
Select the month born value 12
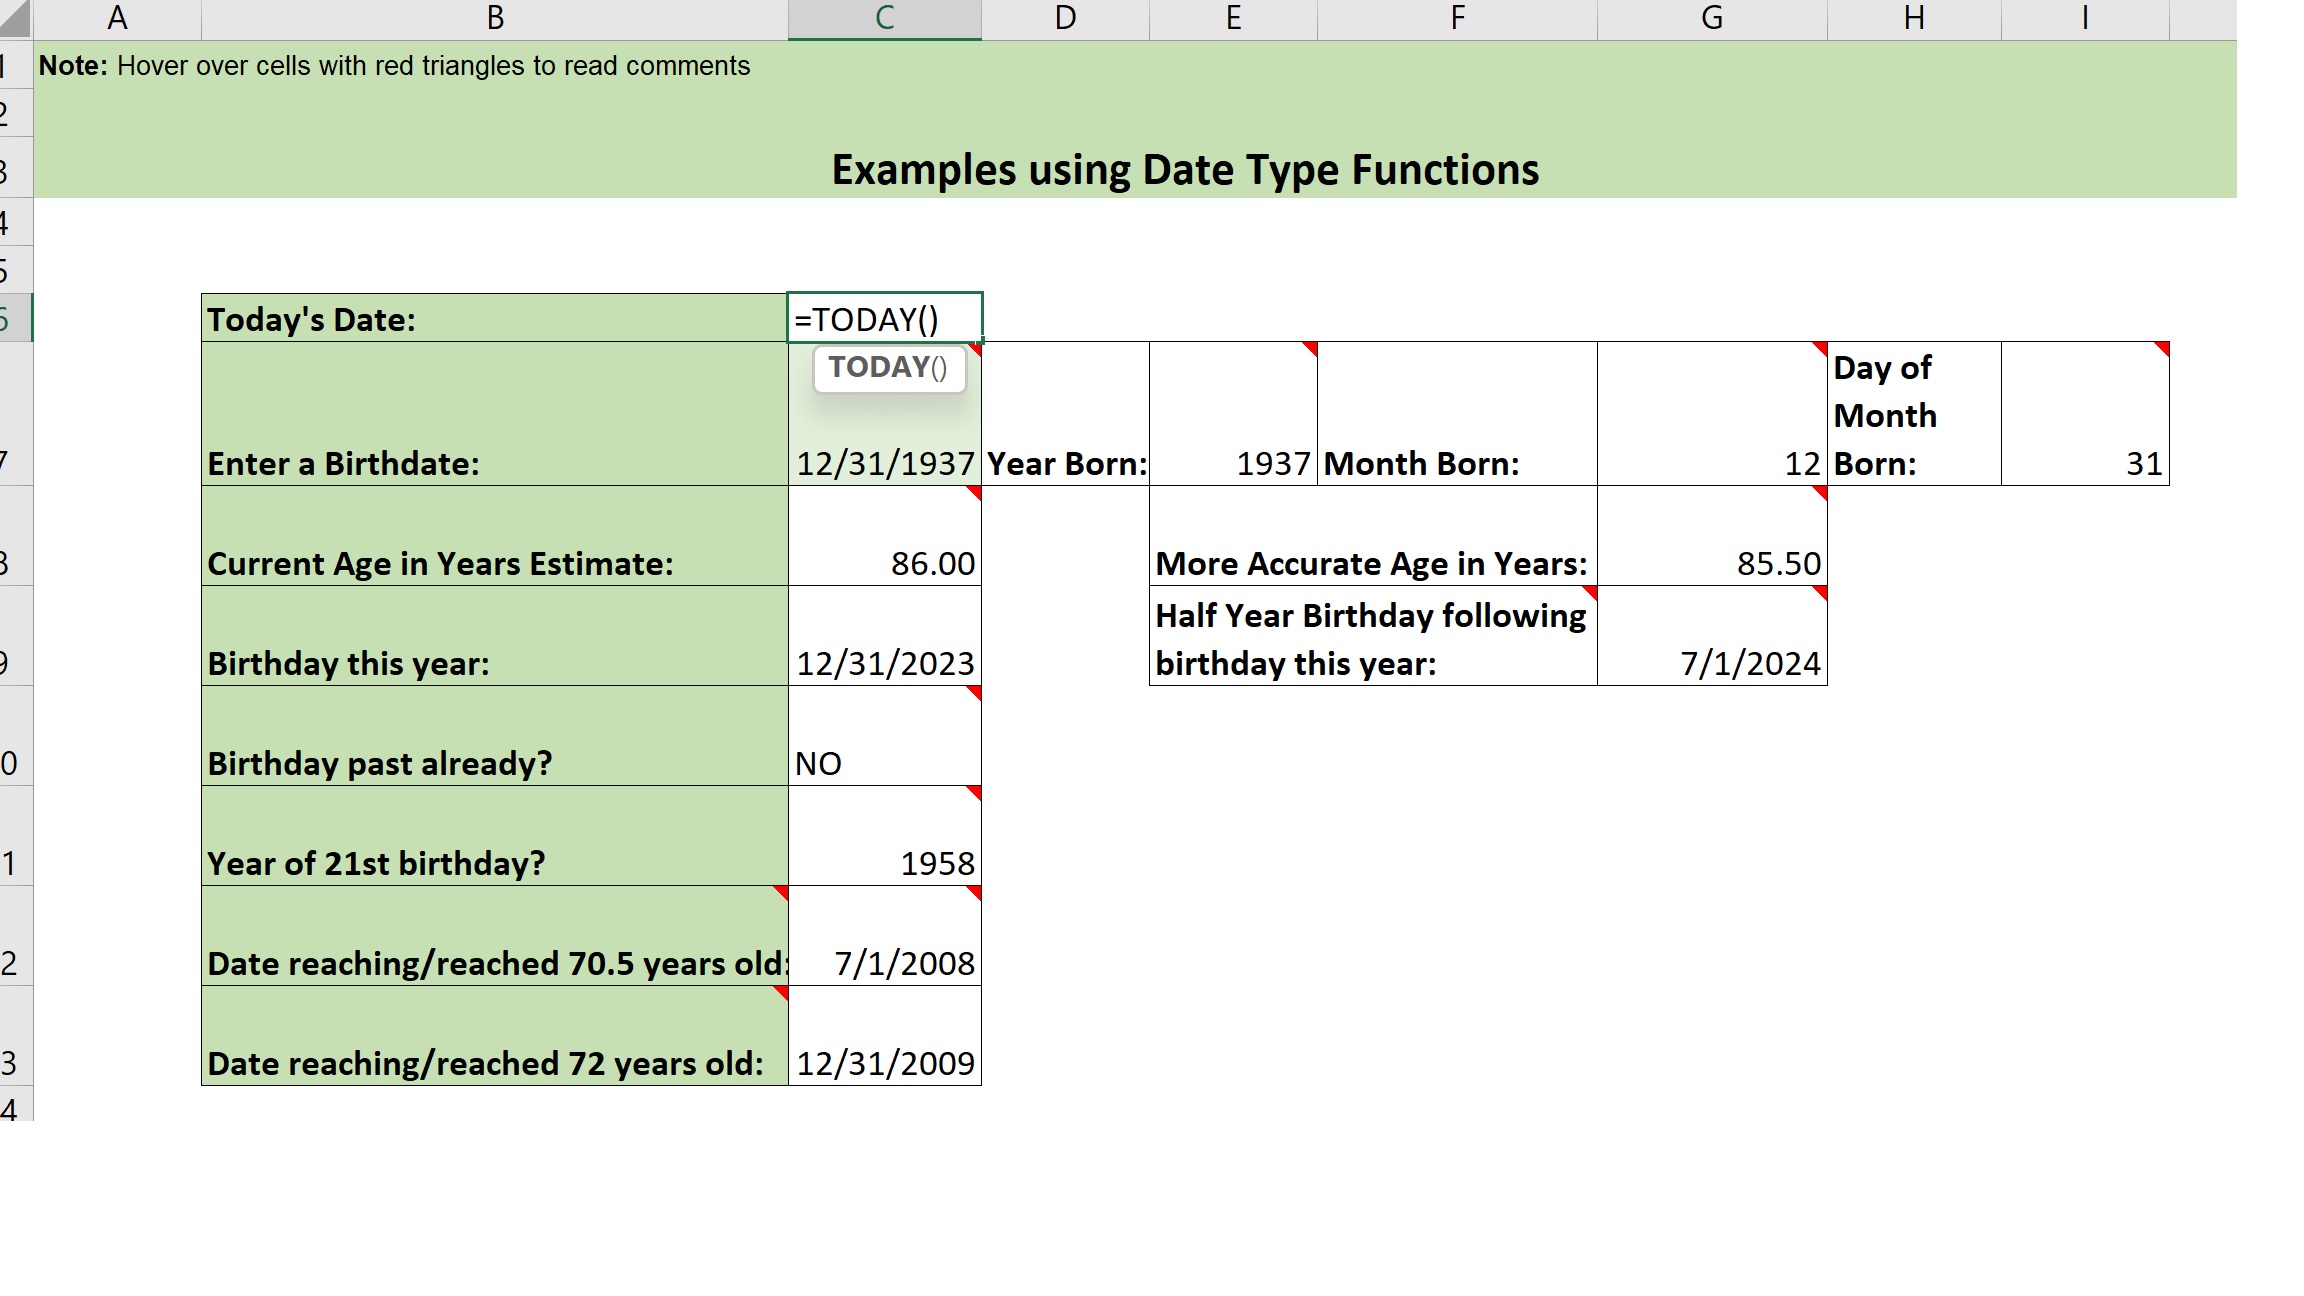(1712, 414)
